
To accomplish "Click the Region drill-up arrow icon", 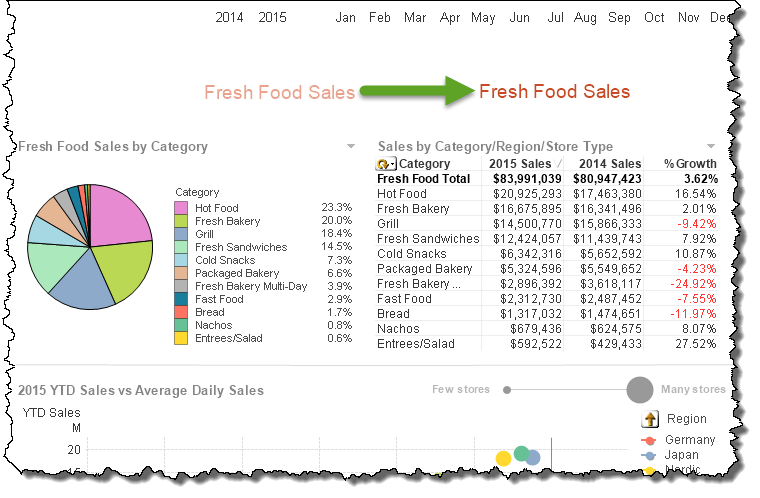I will coord(650,419).
